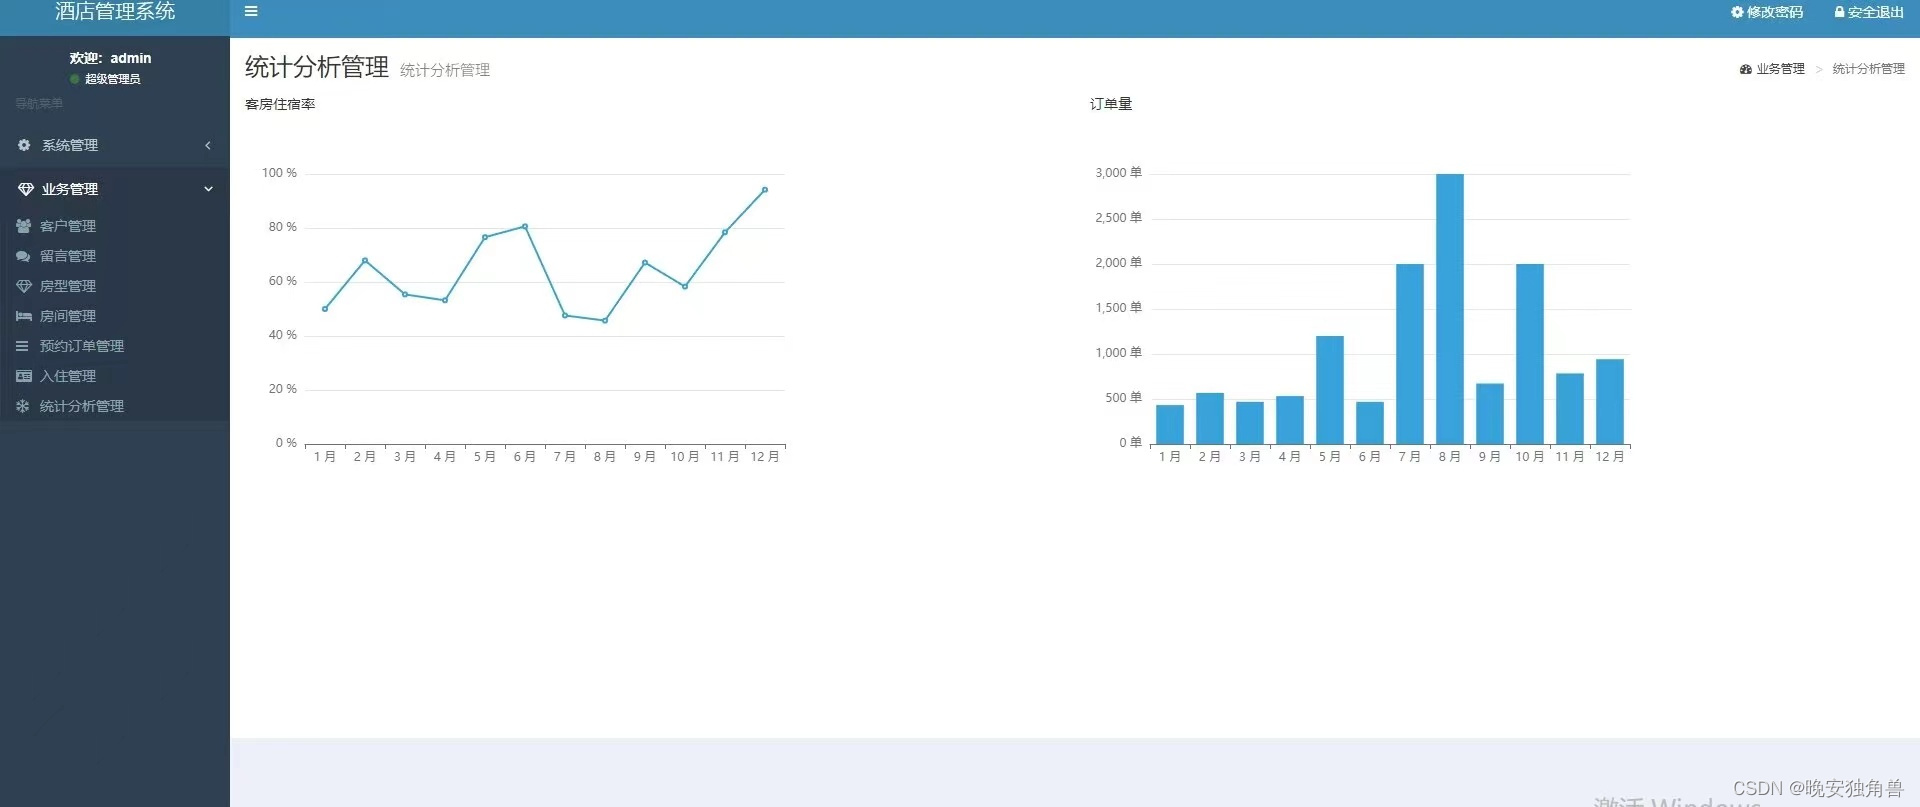Click the 房型管理 diamond icon
Image resolution: width=1920 pixels, height=807 pixels.
point(24,286)
